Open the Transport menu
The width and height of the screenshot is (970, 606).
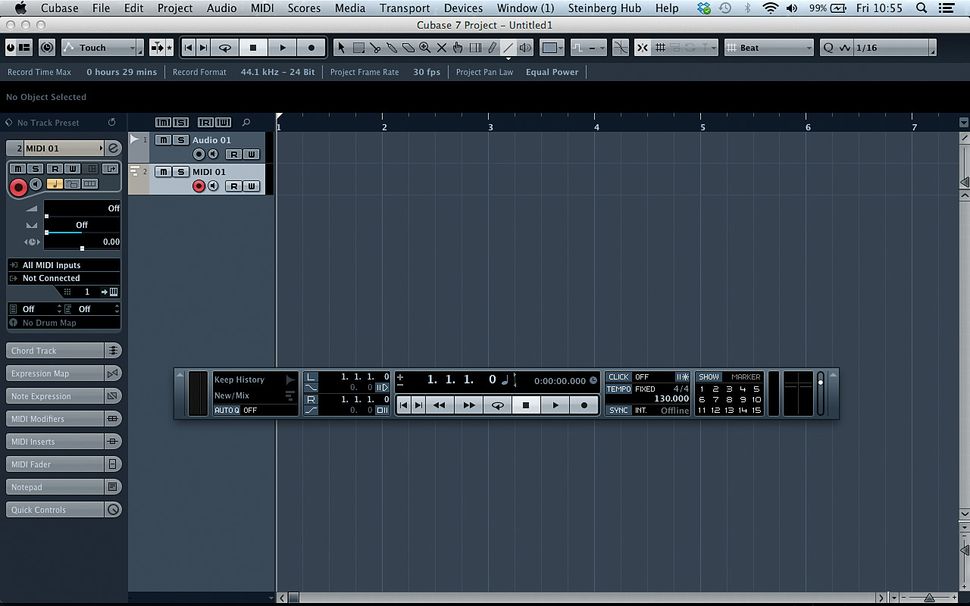[x=404, y=8]
